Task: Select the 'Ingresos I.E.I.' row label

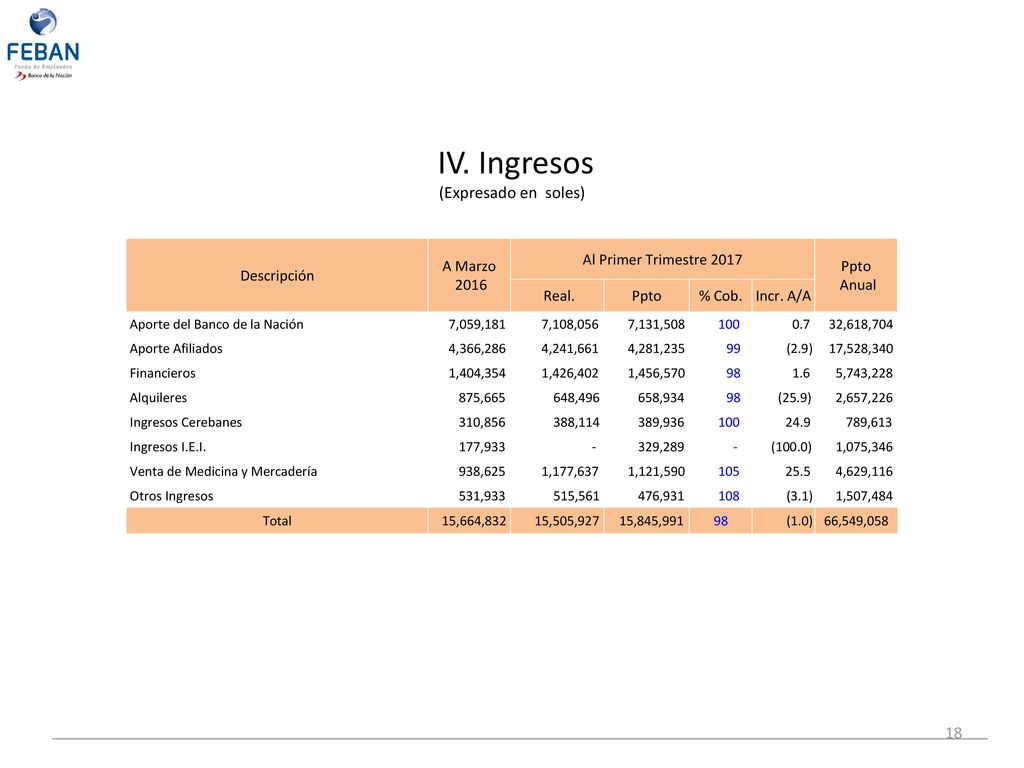Action: pyautogui.click(x=167, y=447)
